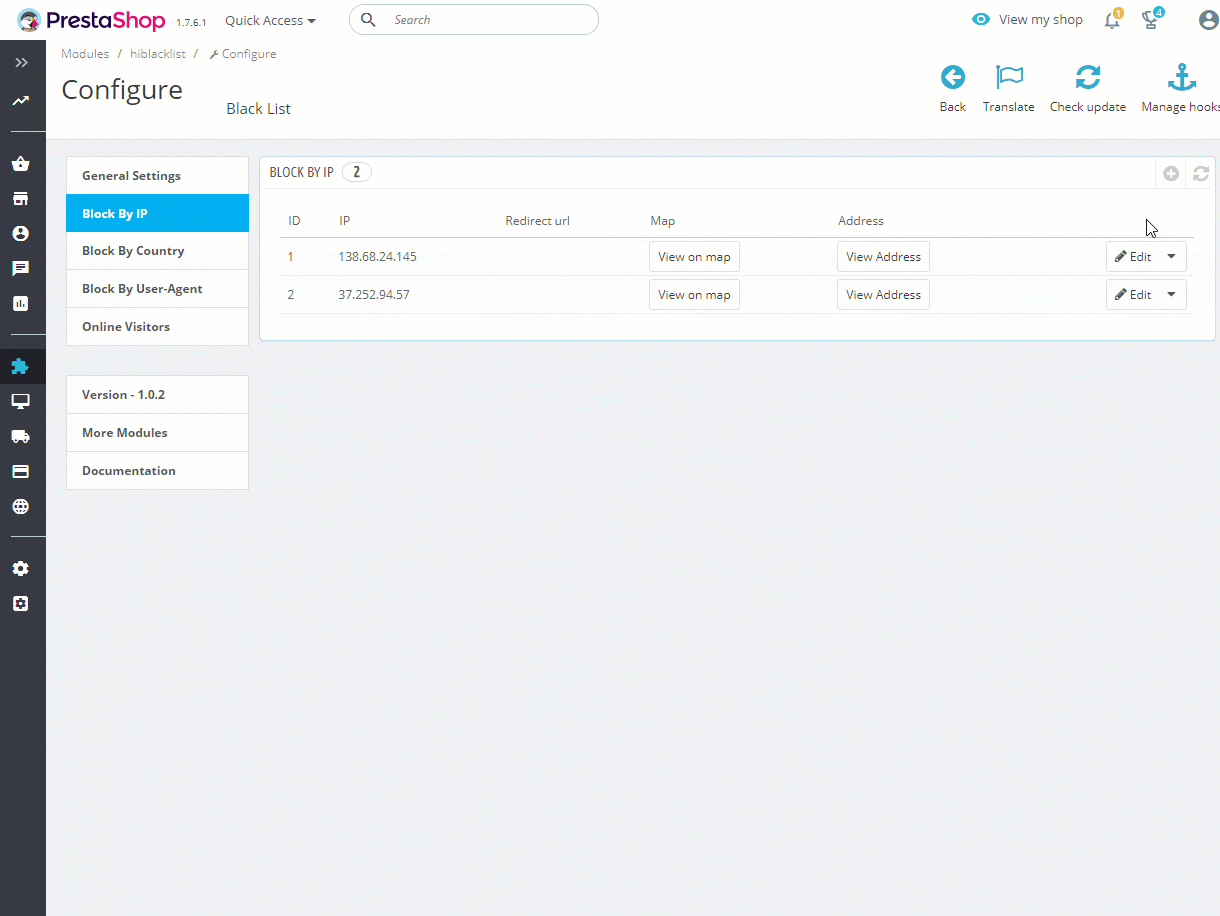Open Stats bar-chart icon in sidebar
Image resolution: width=1220 pixels, height=916 pixels.
pos(21,303)
